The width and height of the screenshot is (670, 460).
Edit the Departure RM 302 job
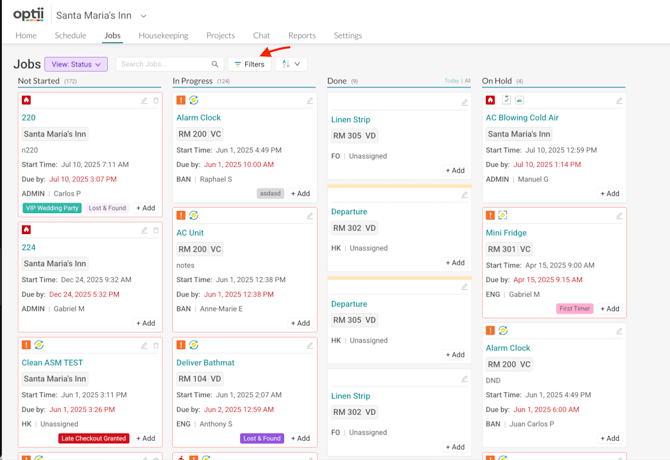pos(464,195)
